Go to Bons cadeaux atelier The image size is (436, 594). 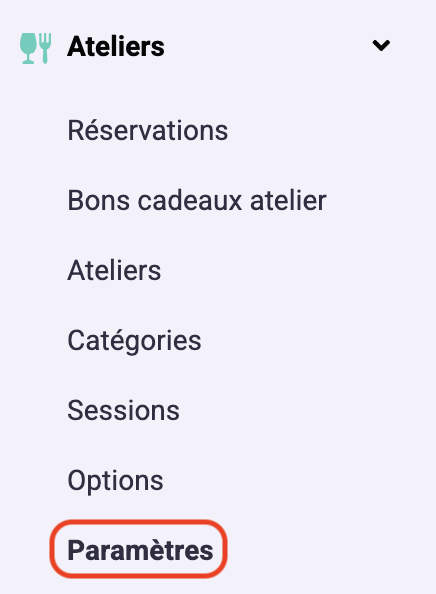(197, 201)
